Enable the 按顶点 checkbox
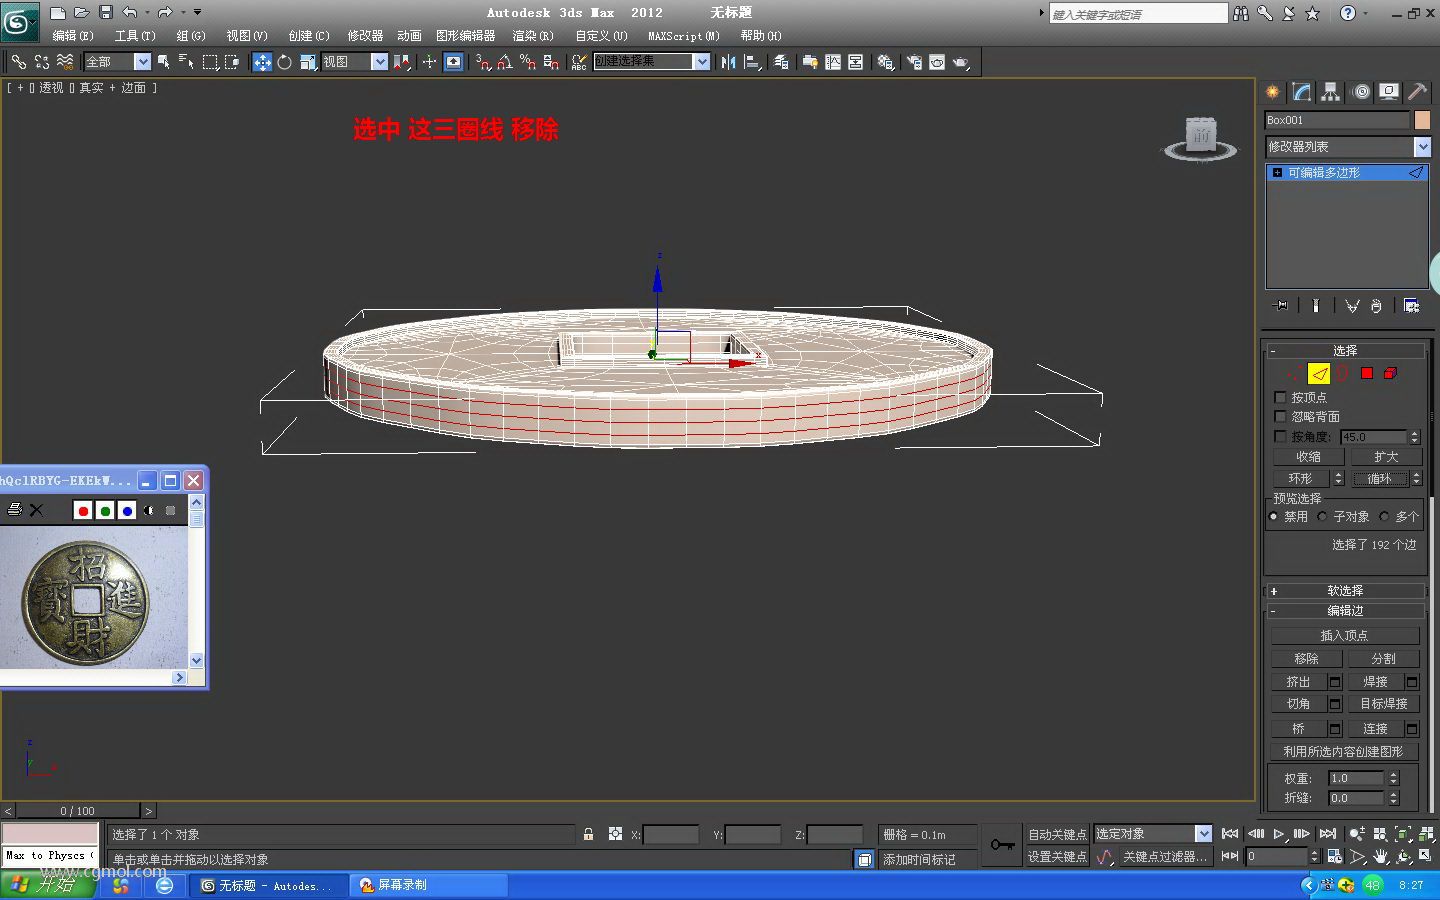1440x900 pixels. click(1280, 397)
